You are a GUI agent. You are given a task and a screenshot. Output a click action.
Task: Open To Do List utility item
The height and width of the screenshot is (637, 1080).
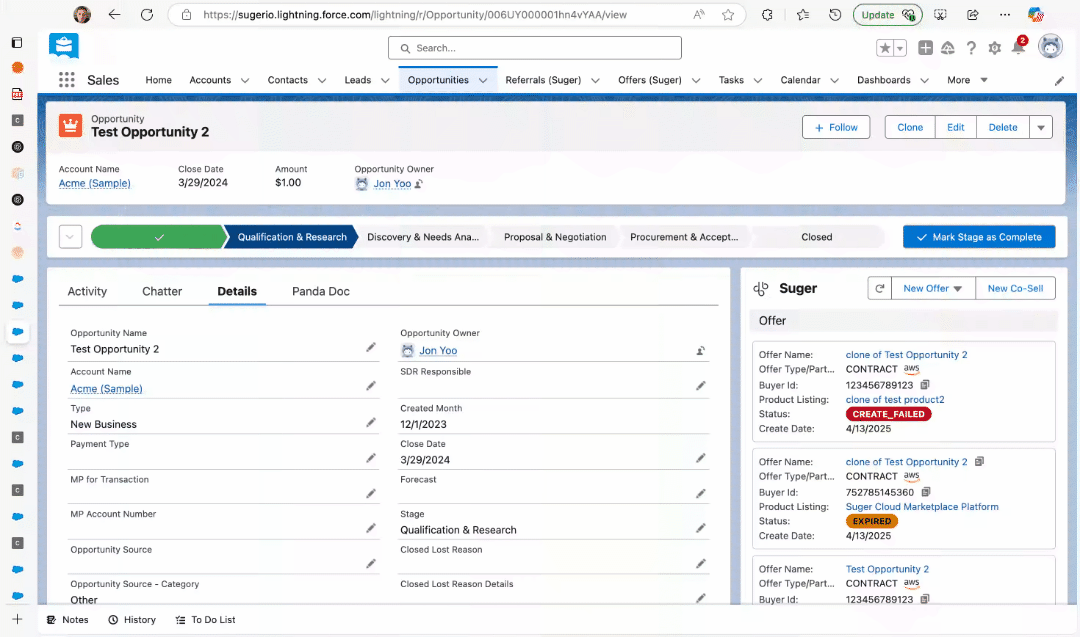(205, 620)
